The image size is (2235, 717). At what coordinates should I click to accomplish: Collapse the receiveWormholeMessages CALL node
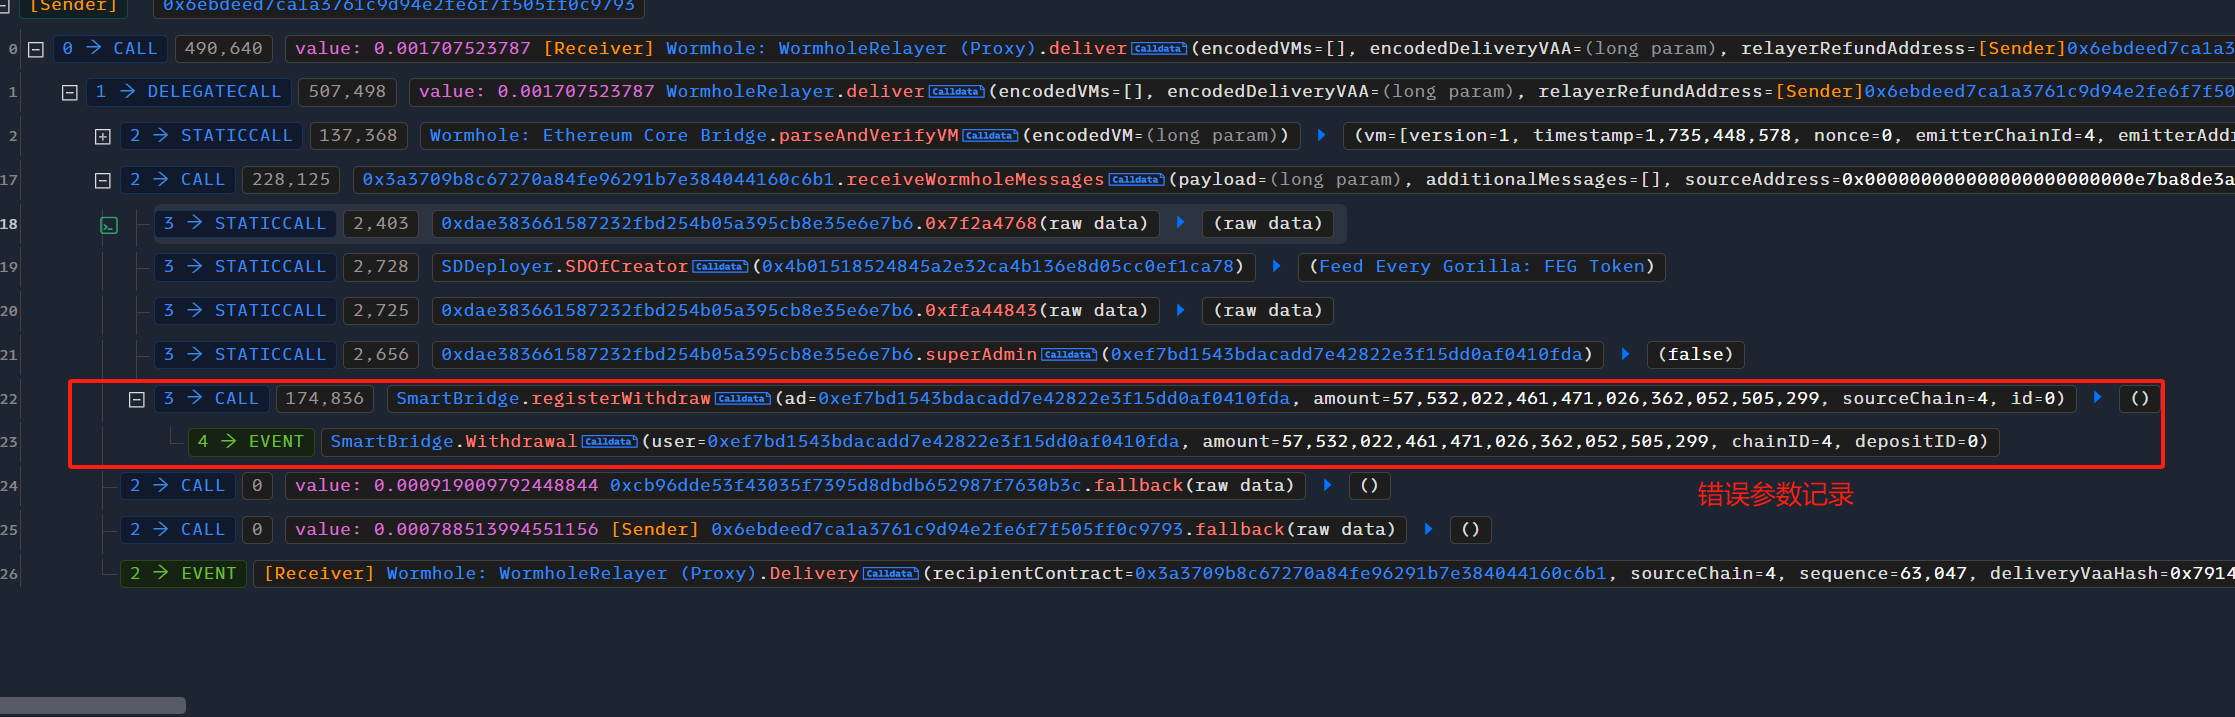(103, 180)
